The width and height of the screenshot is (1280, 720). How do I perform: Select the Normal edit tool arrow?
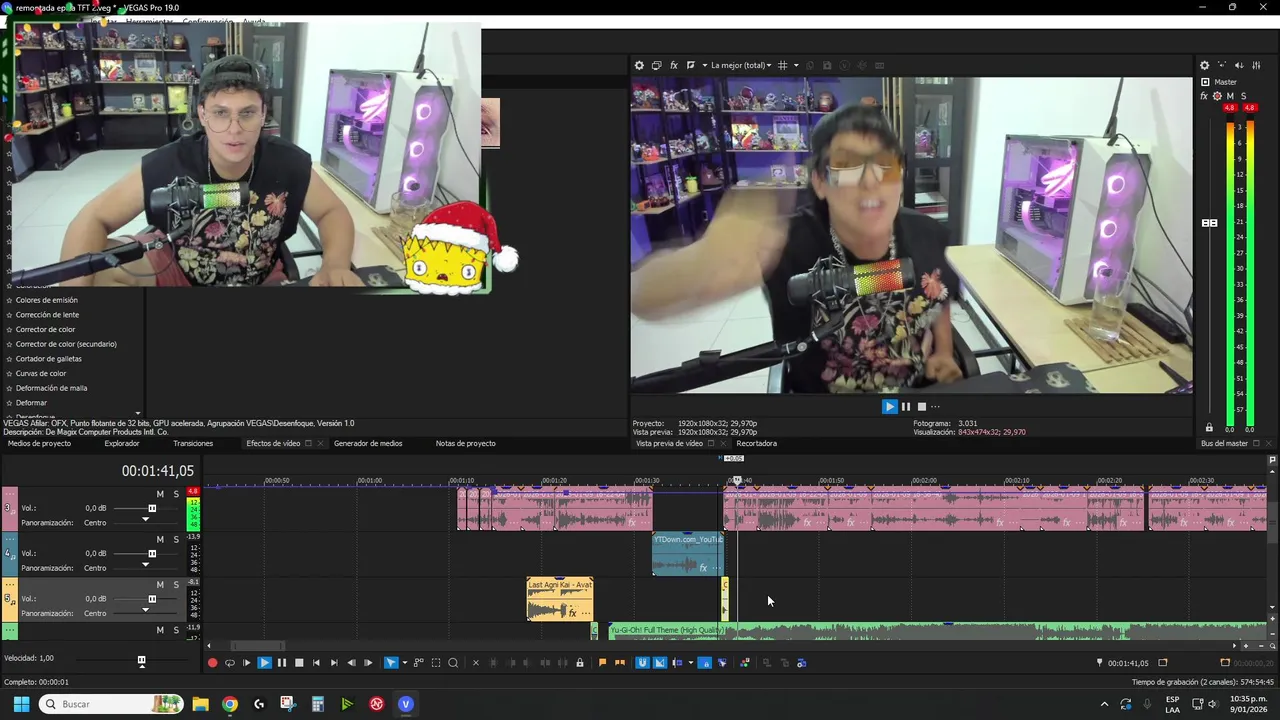point(391,662)
